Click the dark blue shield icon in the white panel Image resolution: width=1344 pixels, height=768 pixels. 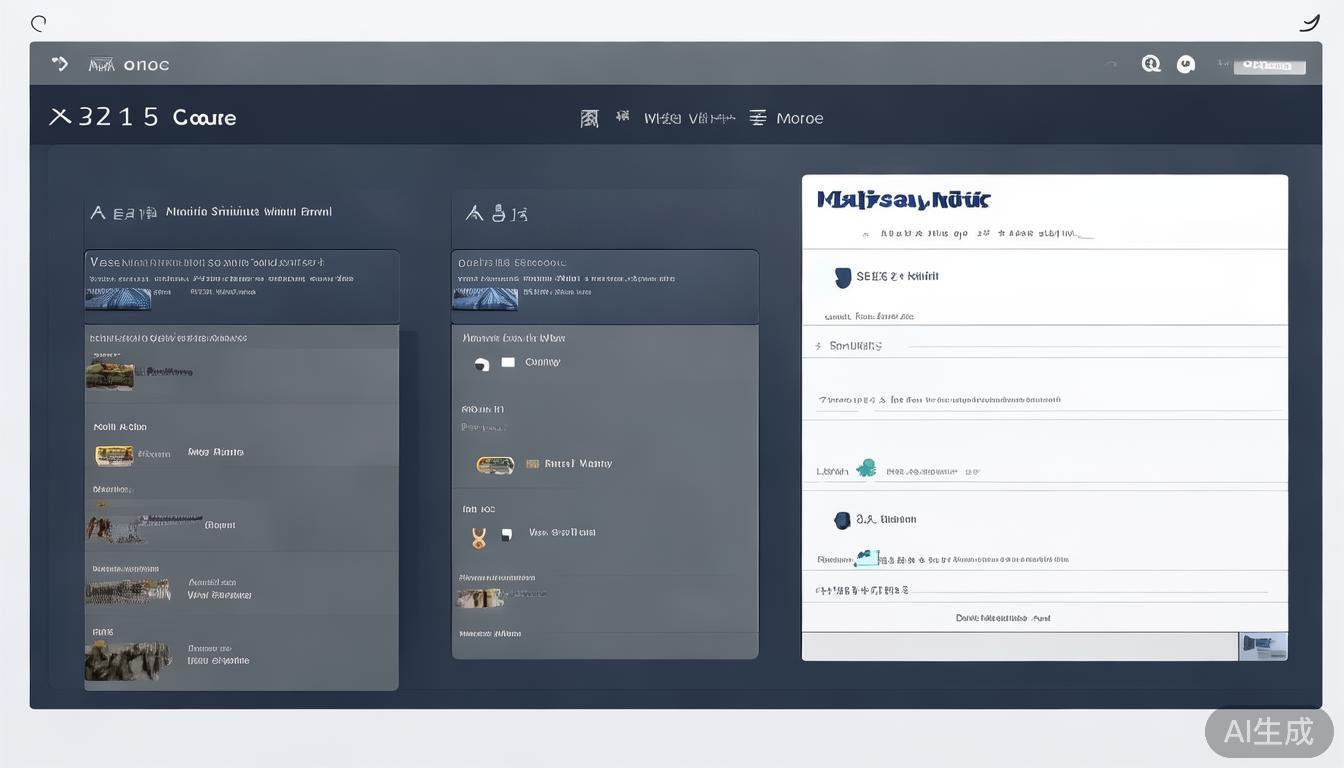pos(842,277)
